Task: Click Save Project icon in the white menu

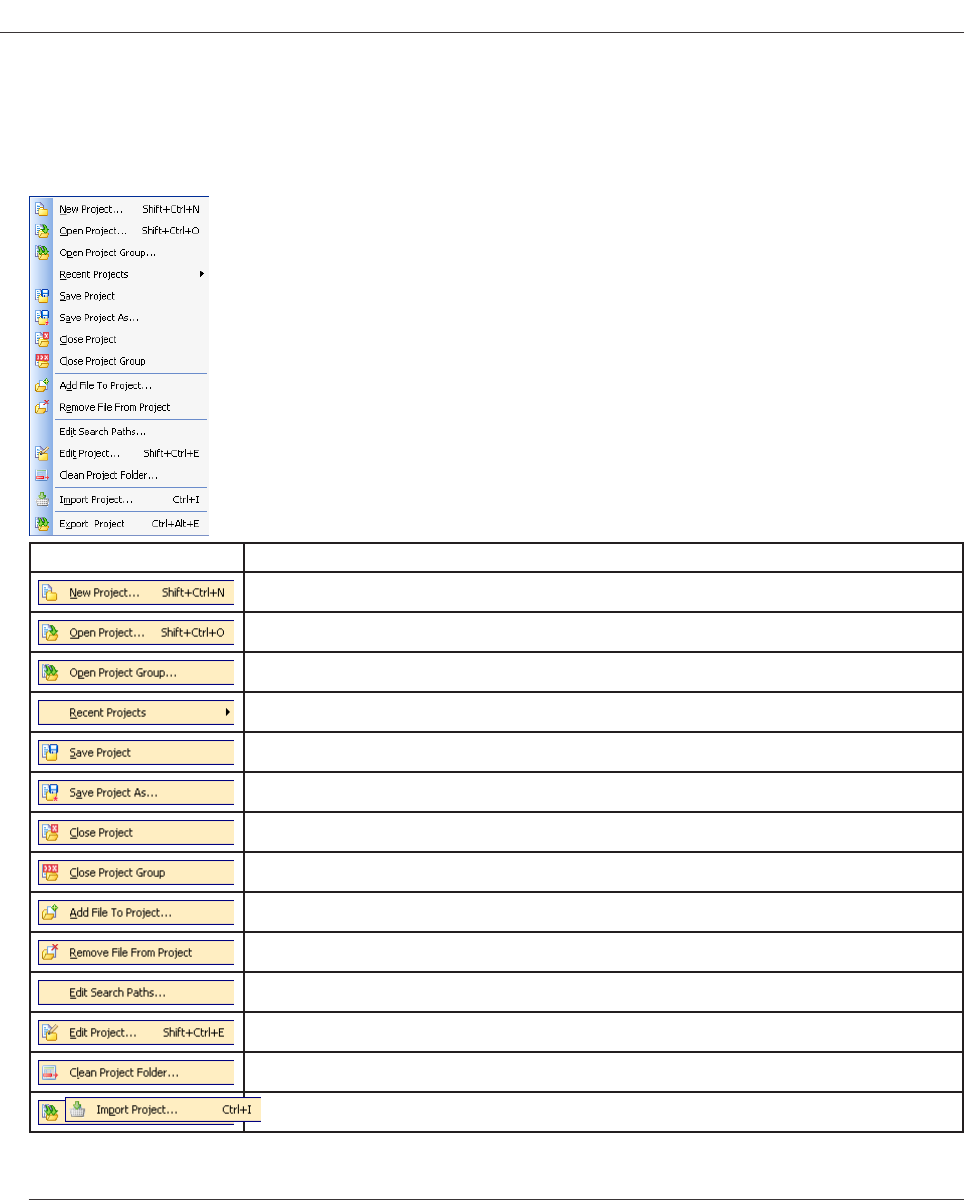Action: [41, 296]
